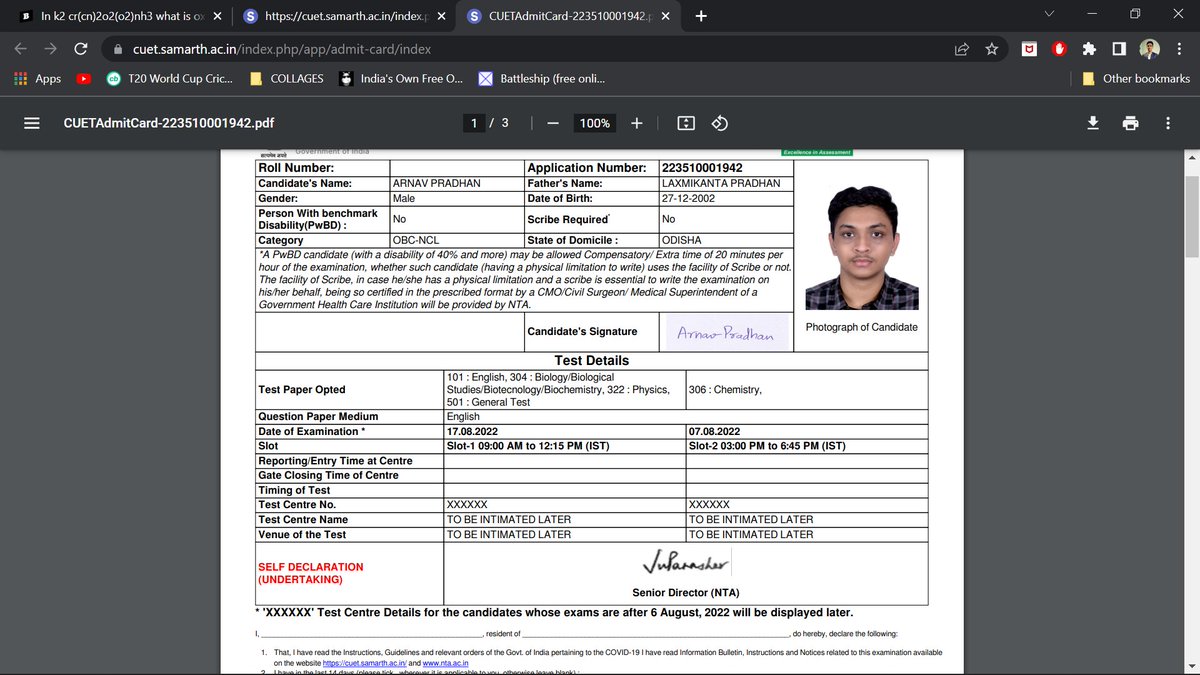This screenshot has height=675, width=1200.
Task: Click the PDF page number field
Action: click(475, 123)
